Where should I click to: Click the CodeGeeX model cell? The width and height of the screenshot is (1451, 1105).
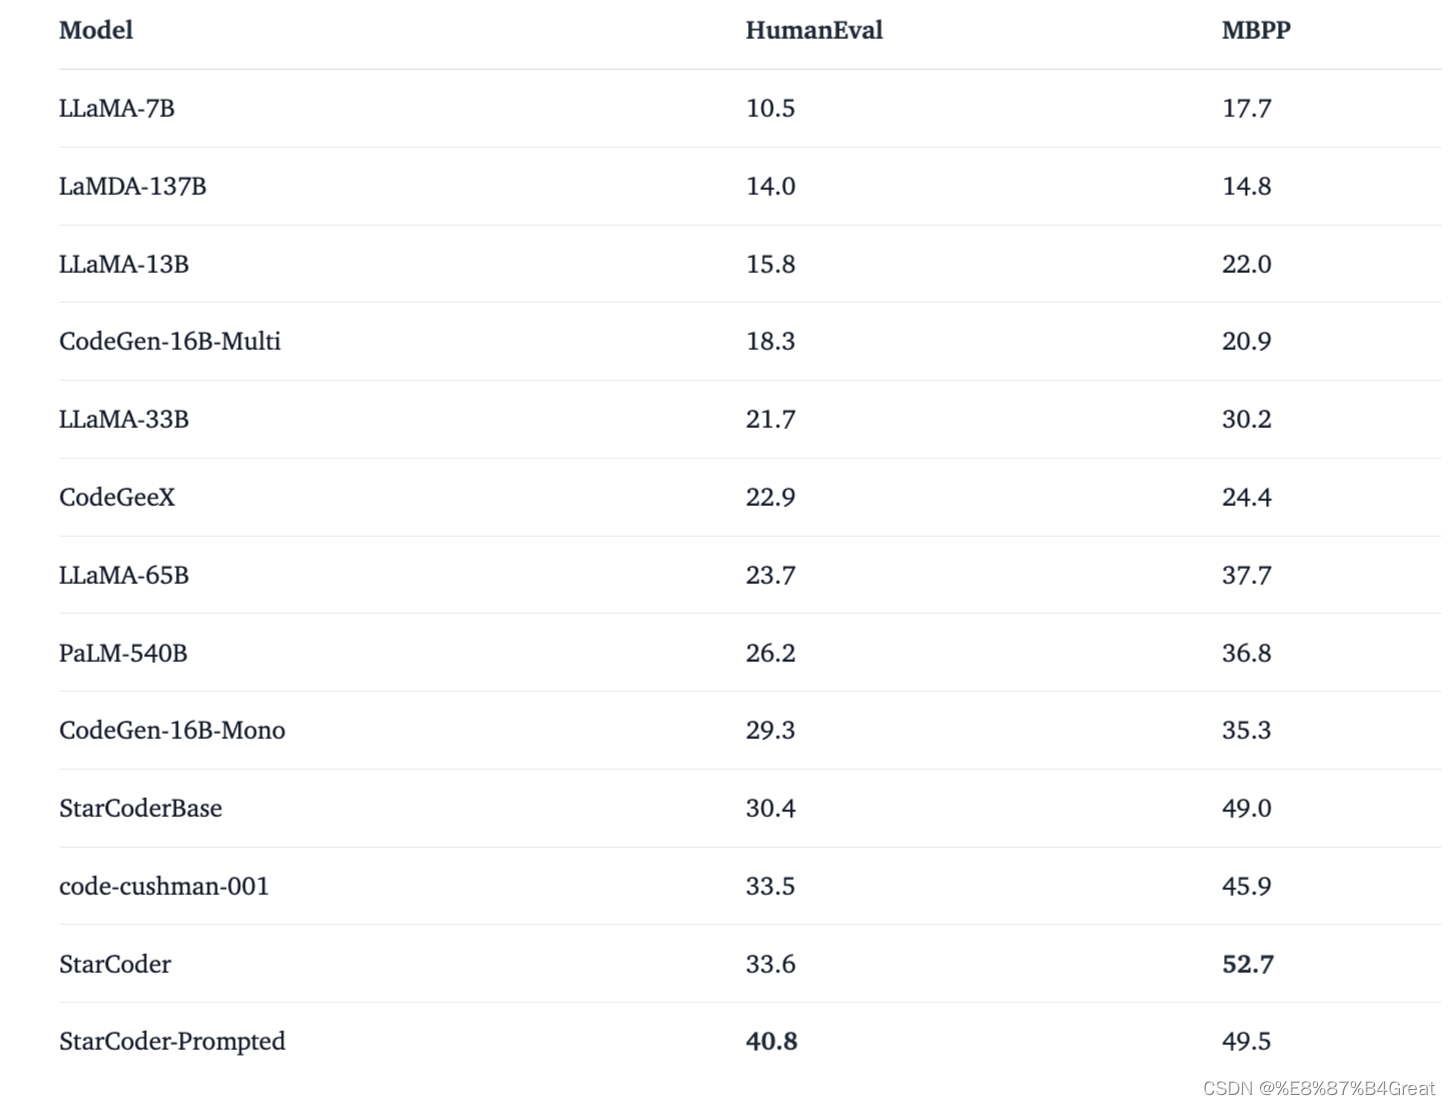tap(117, 497)
